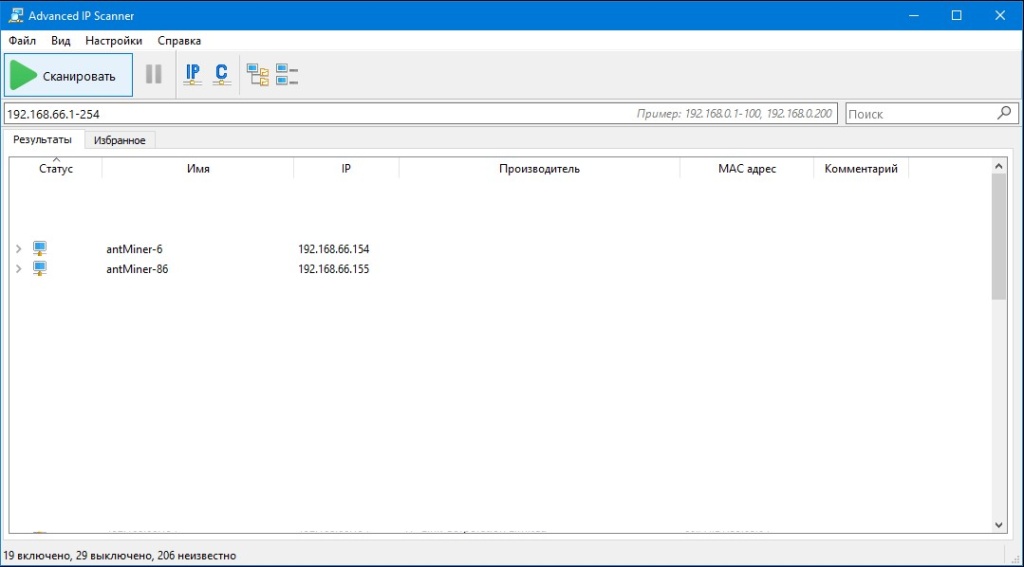This screenshot has width=1024, height=567.
Task: Open the Настройки menu
Action: coord(114,40)
